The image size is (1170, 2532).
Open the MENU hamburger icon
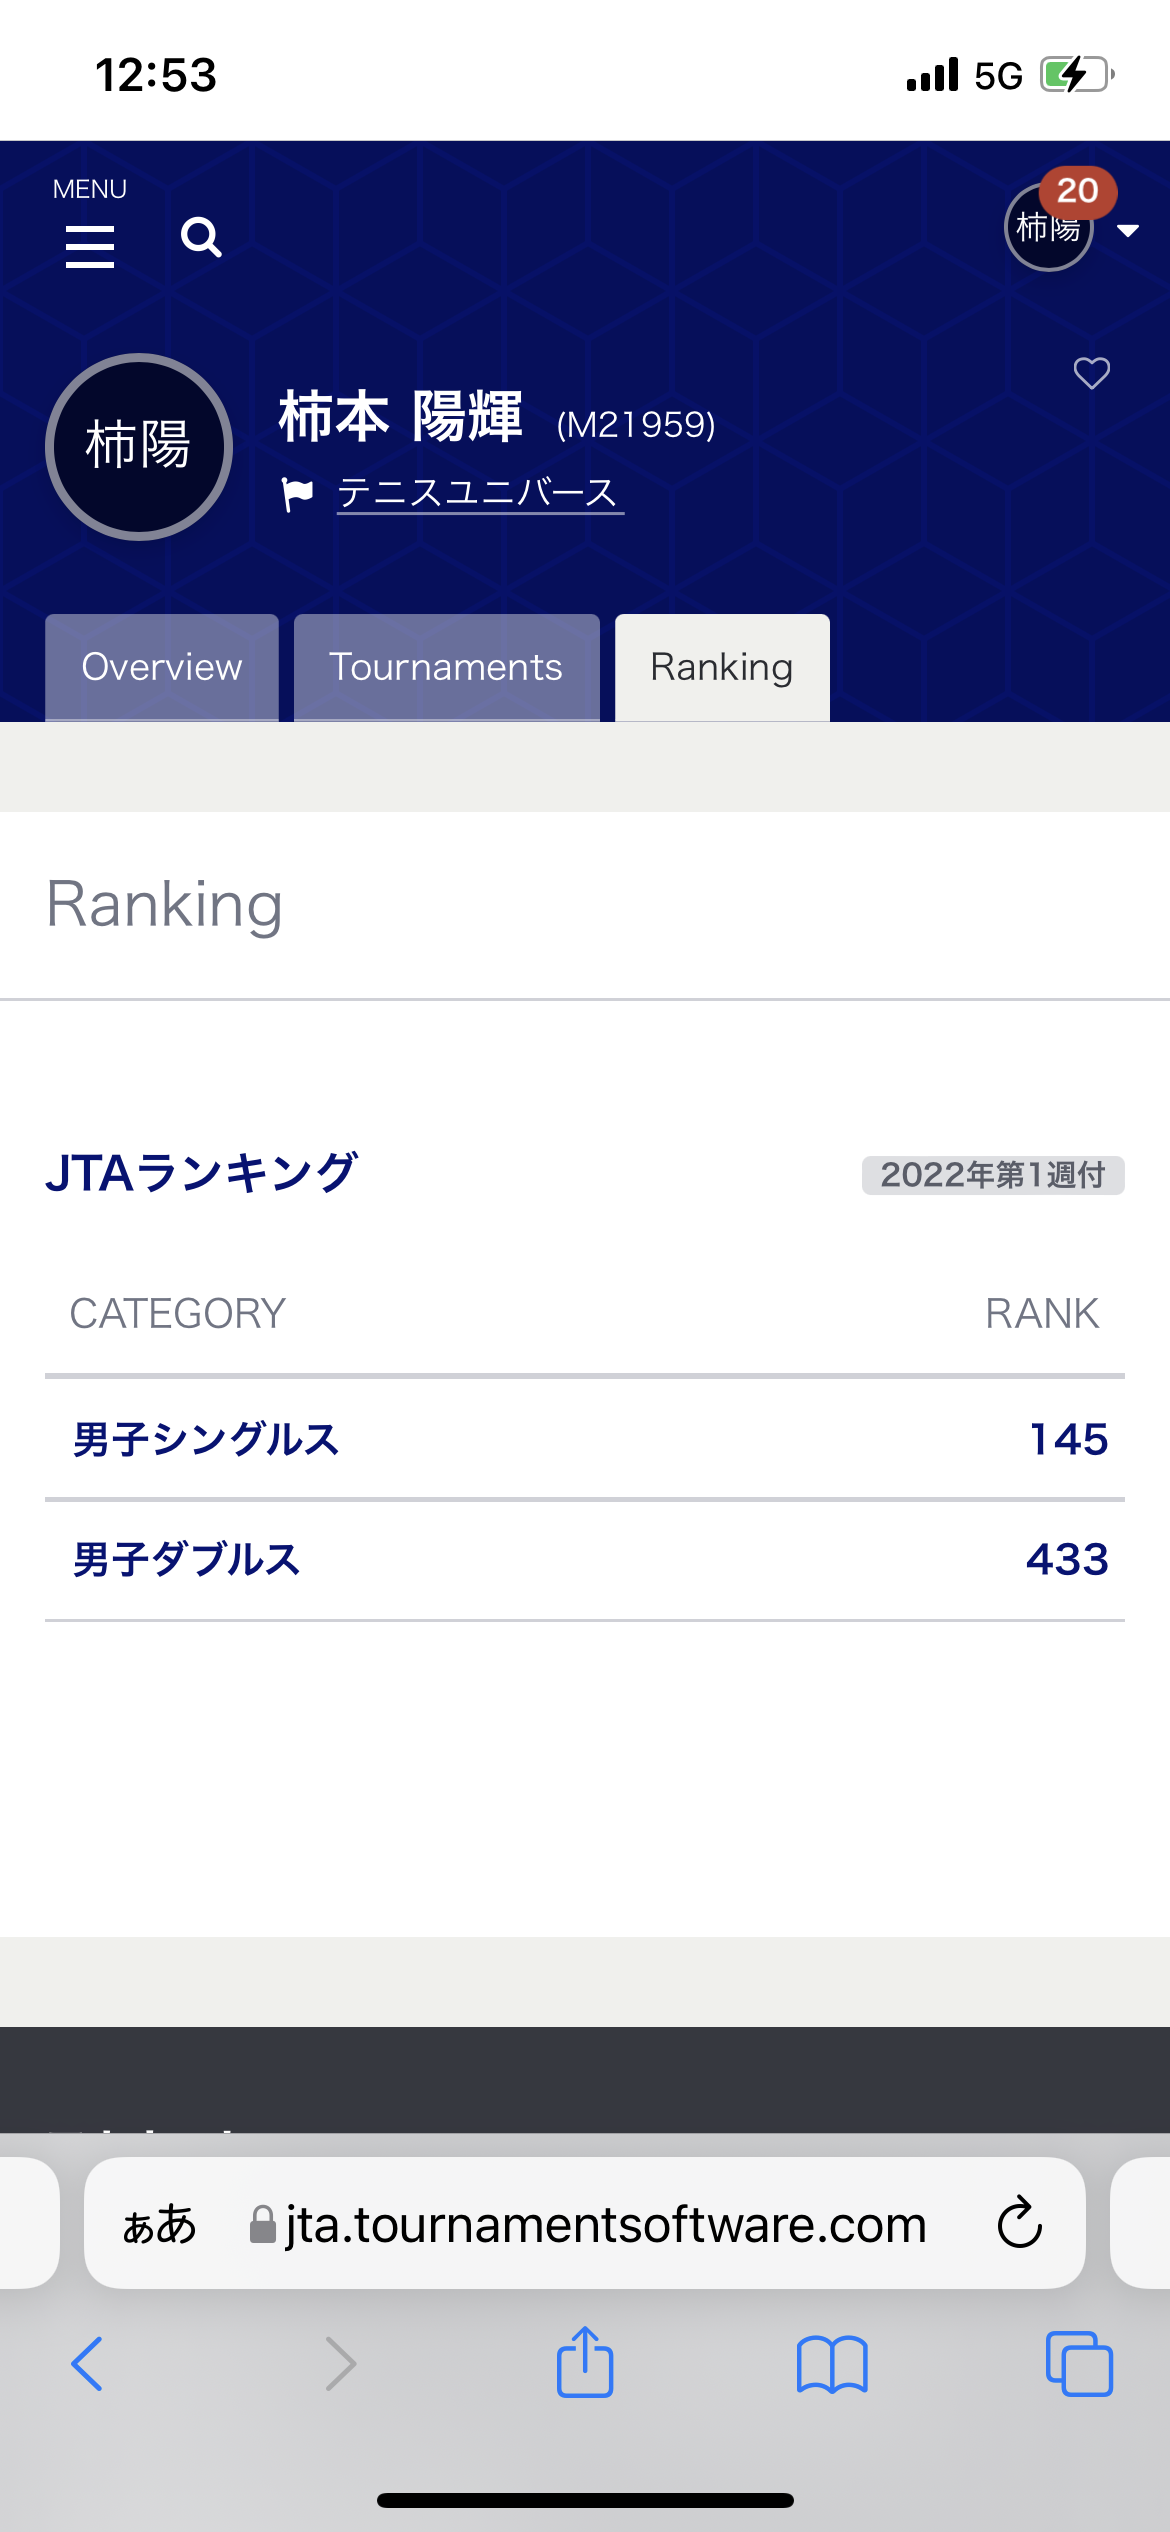click(x=90, y=245)
